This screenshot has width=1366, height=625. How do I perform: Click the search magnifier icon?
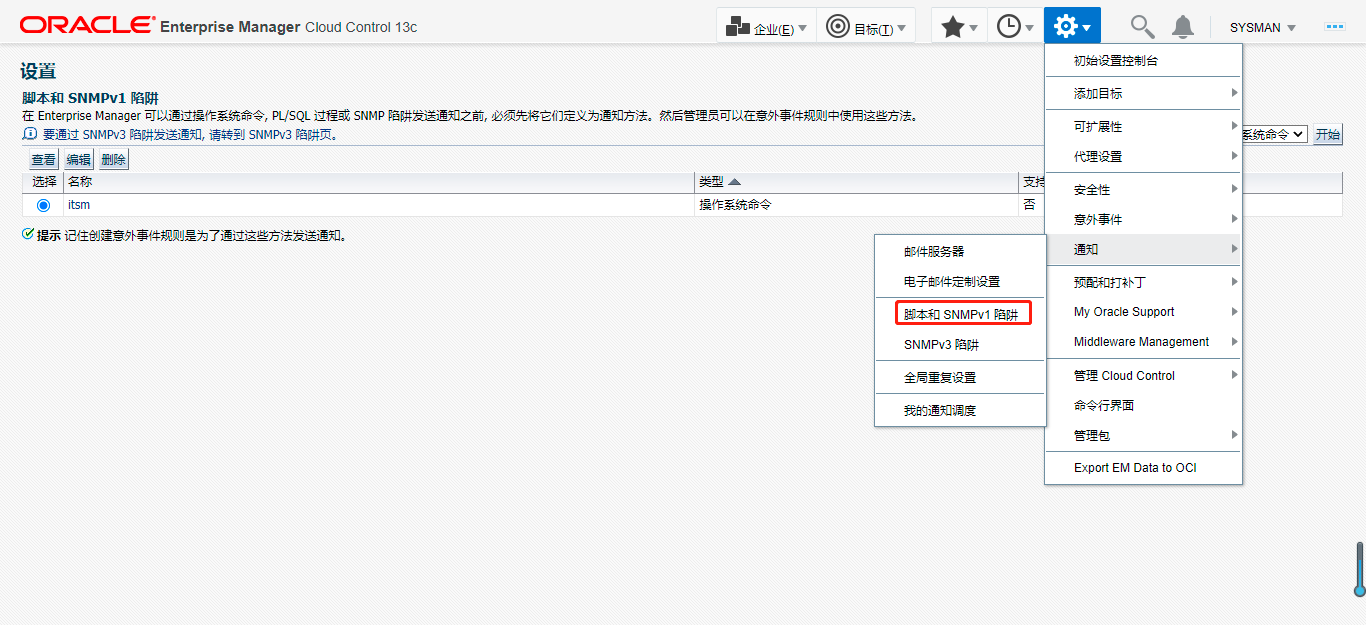pos(1141,27)
